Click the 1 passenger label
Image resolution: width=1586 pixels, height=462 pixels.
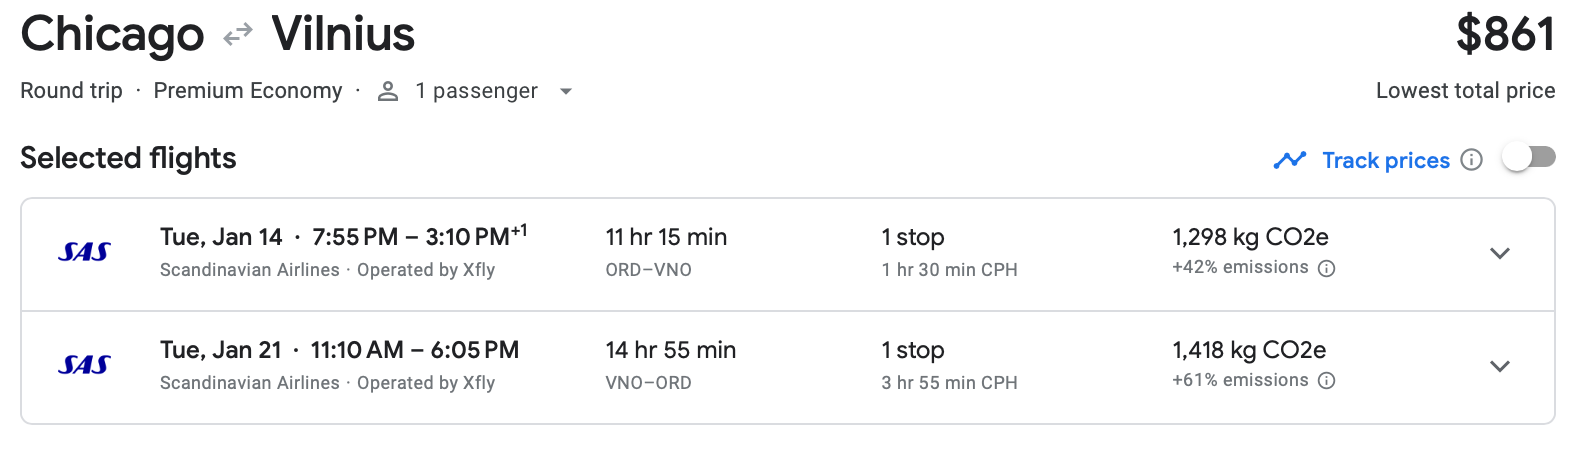476,91
